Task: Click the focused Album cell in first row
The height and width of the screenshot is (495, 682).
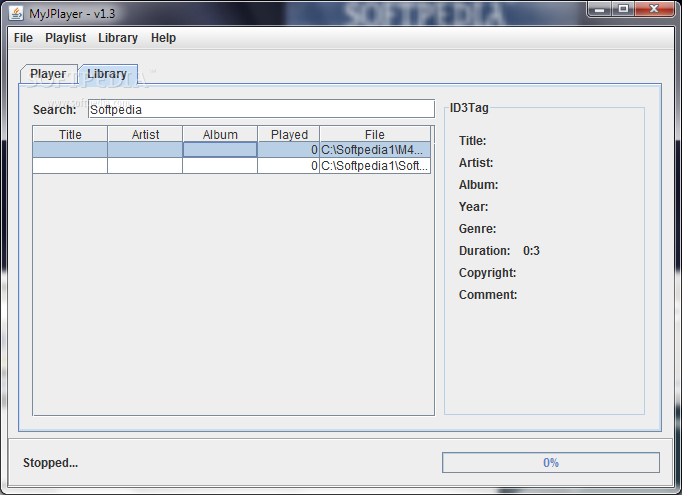Action: pyautogui.click(x=220, y=150)
